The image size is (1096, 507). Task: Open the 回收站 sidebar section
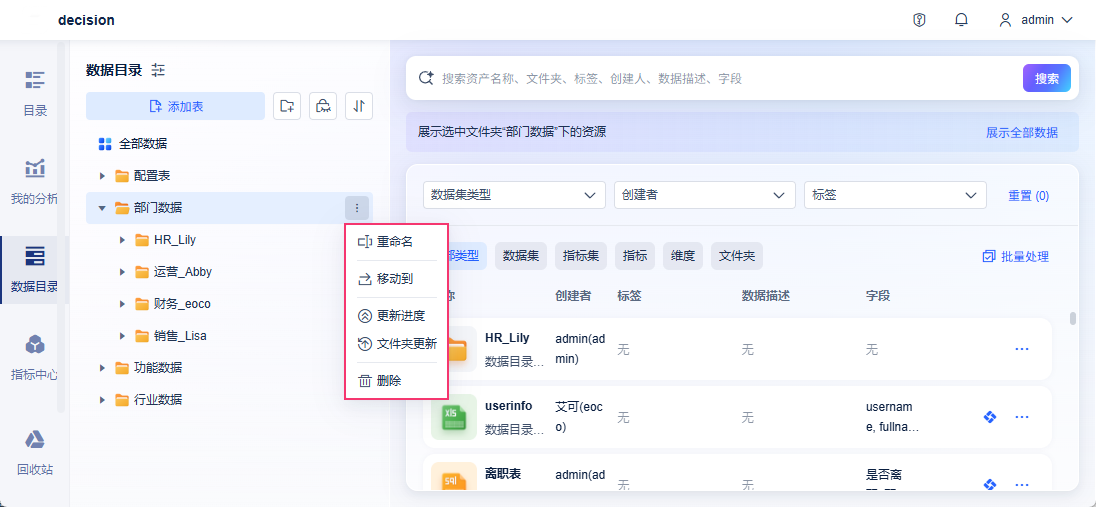[x=35, y=452]
